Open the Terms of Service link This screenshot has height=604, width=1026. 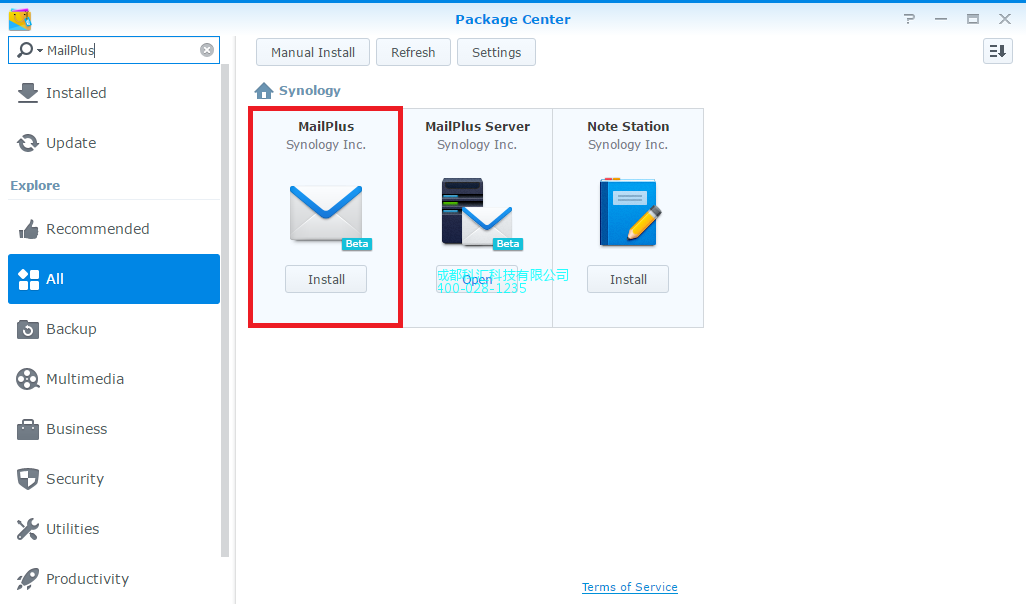coord(629,587)
